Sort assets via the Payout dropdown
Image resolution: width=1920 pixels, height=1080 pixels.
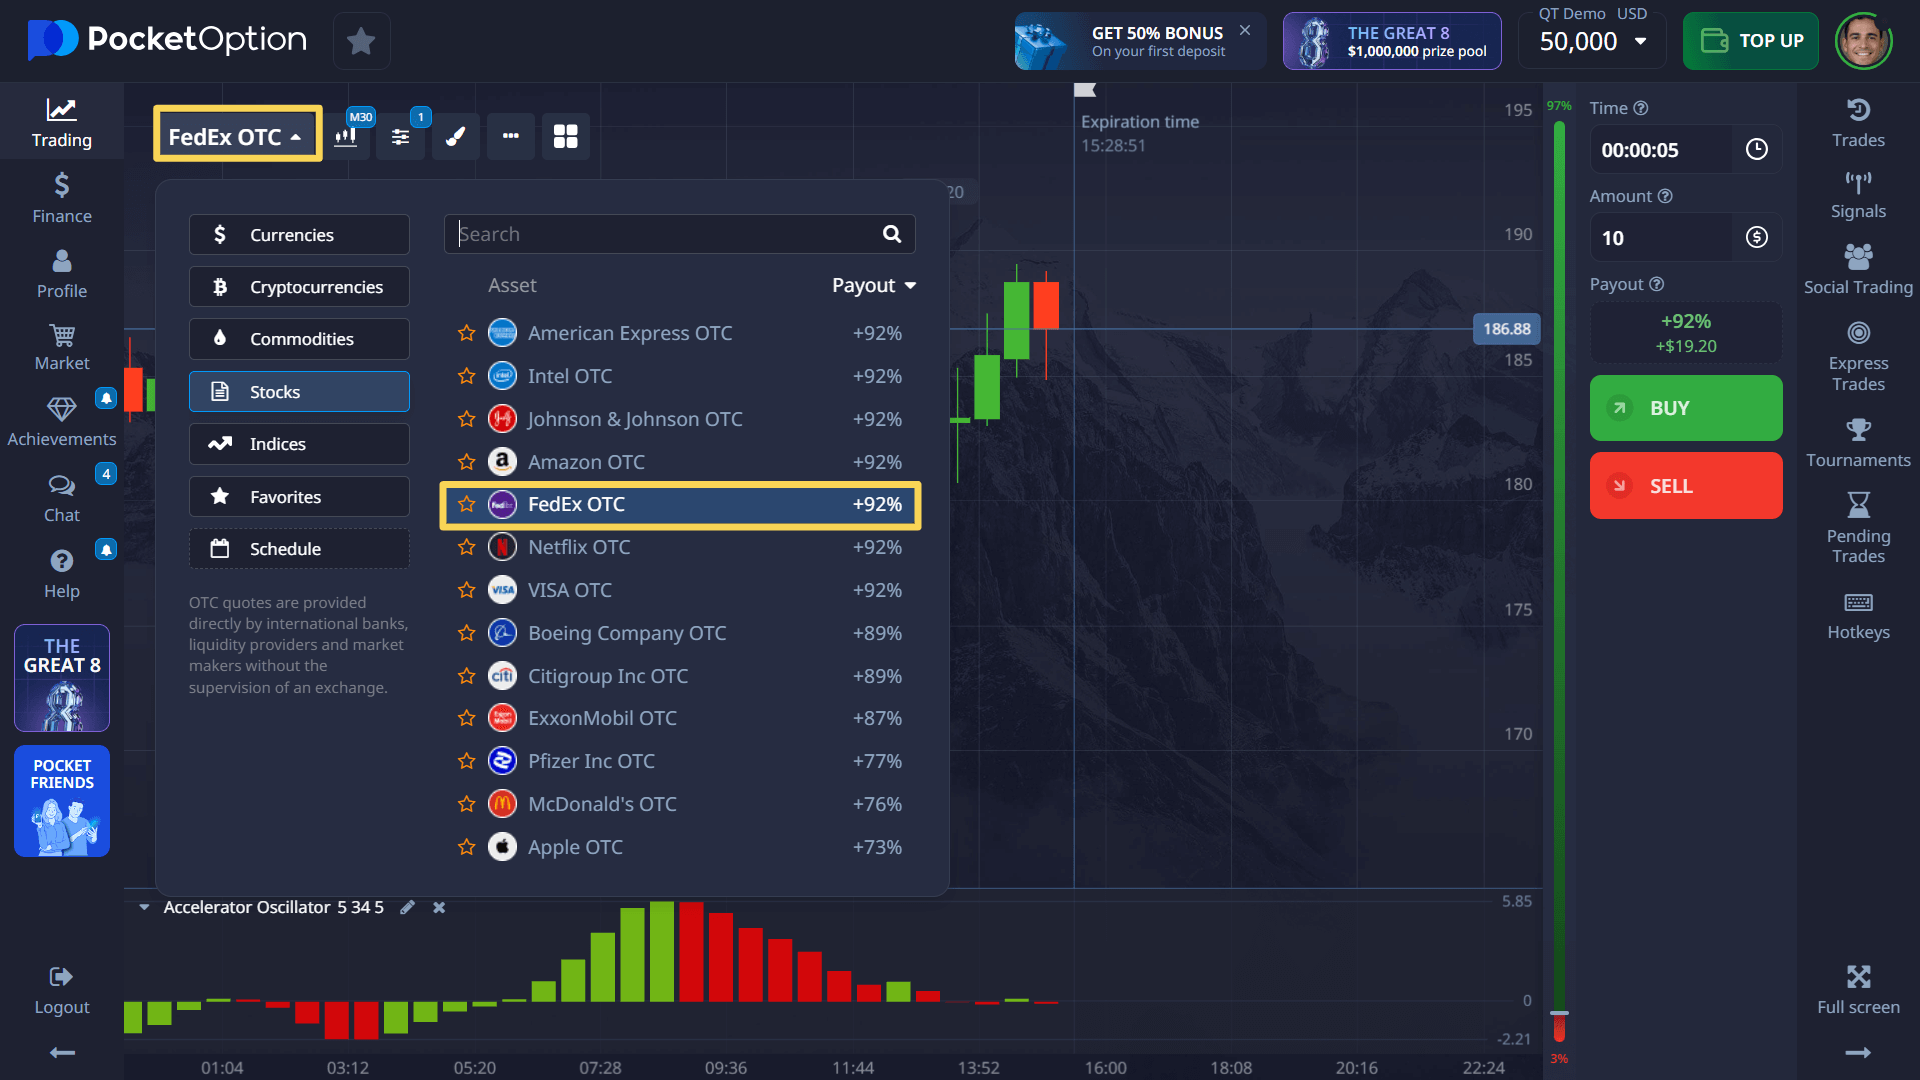coord(873,285)
